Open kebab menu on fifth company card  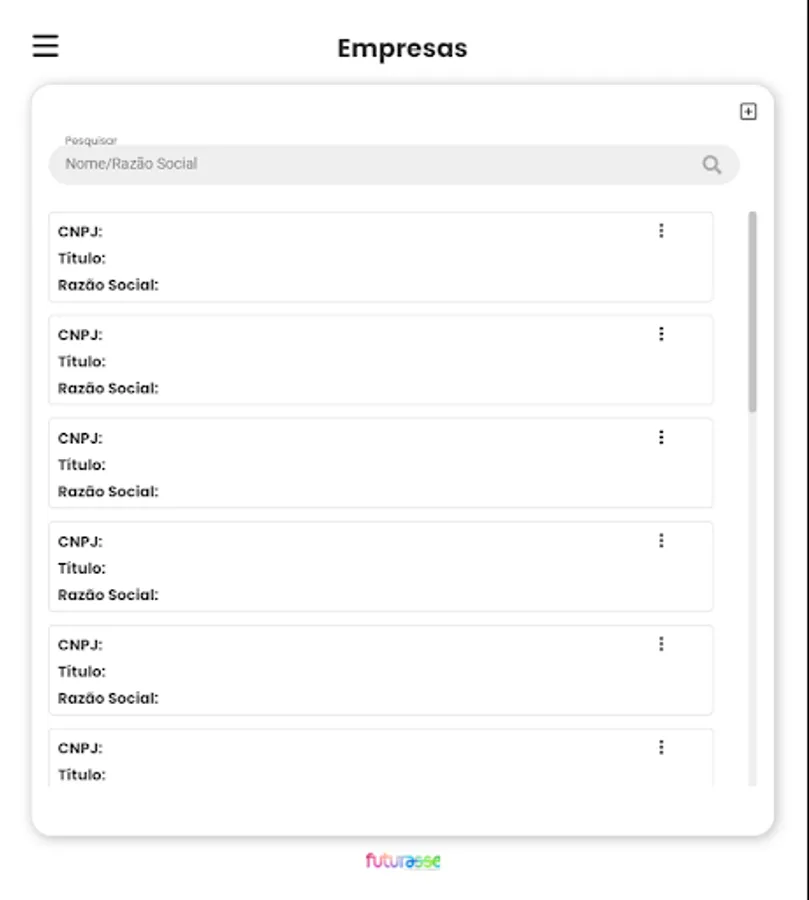tap(661, 644)
